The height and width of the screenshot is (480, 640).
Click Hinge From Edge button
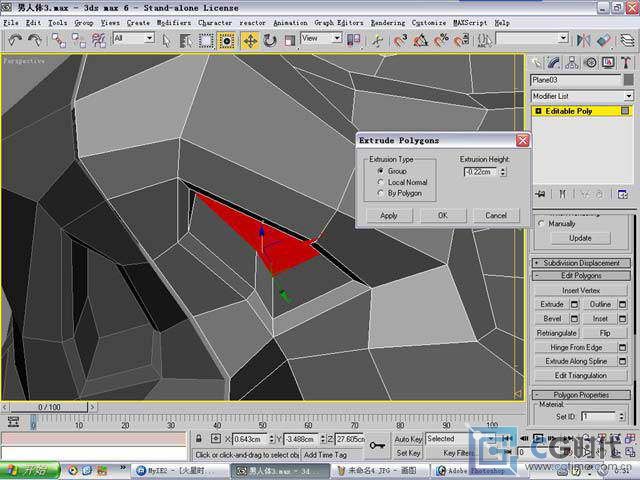576,347
